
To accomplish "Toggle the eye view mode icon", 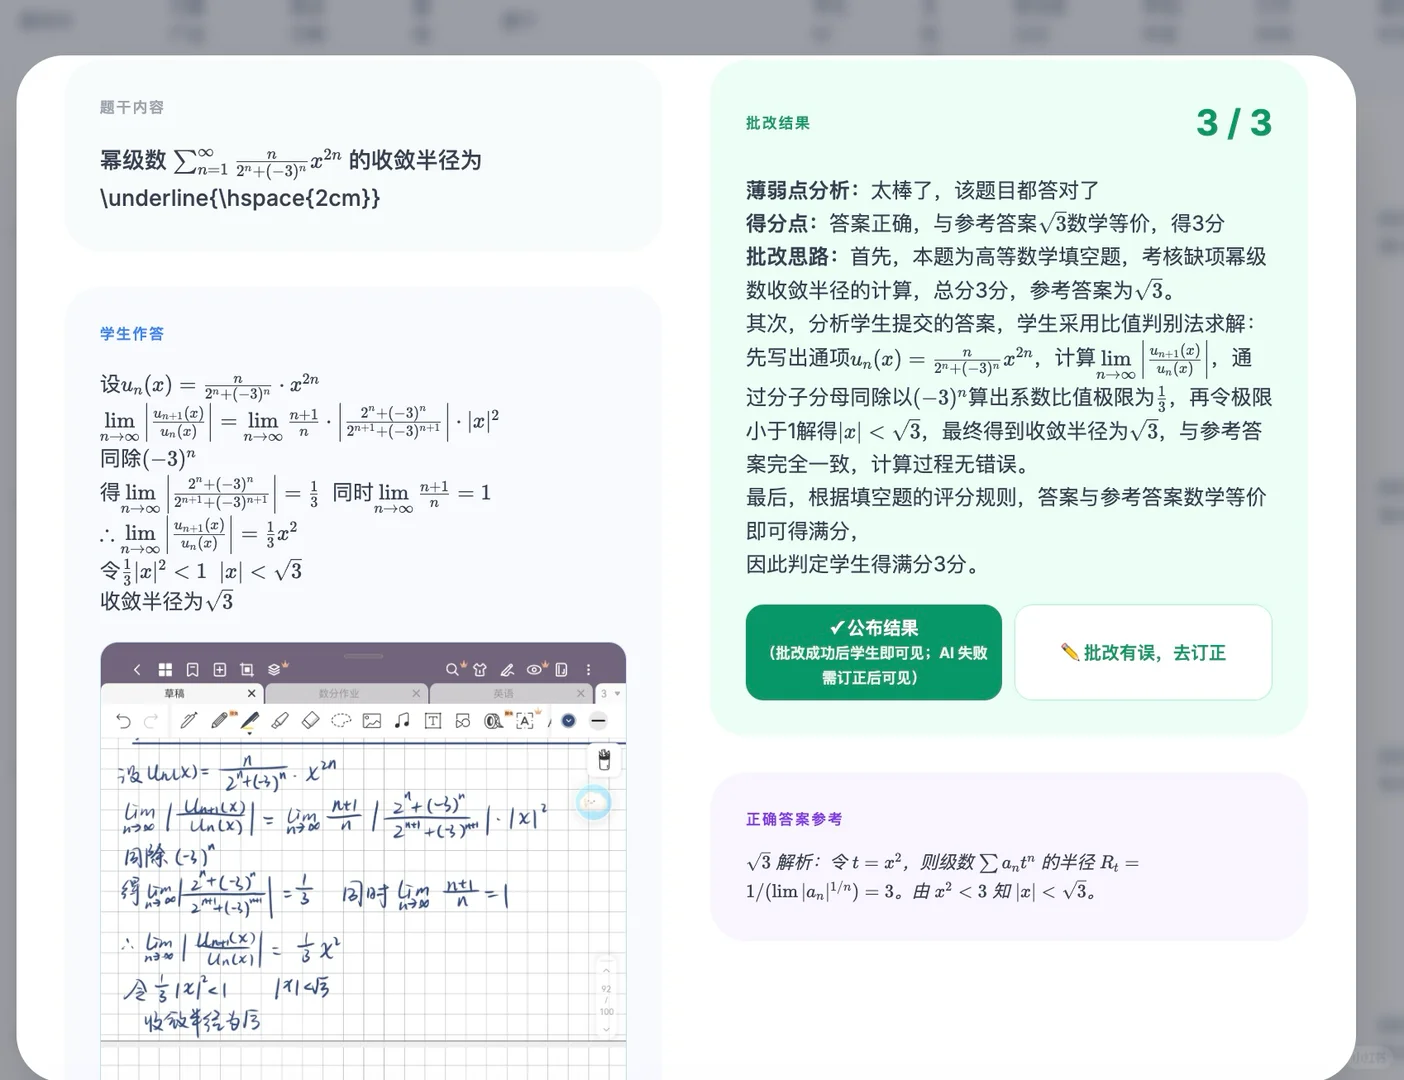I will click(535, 669).
